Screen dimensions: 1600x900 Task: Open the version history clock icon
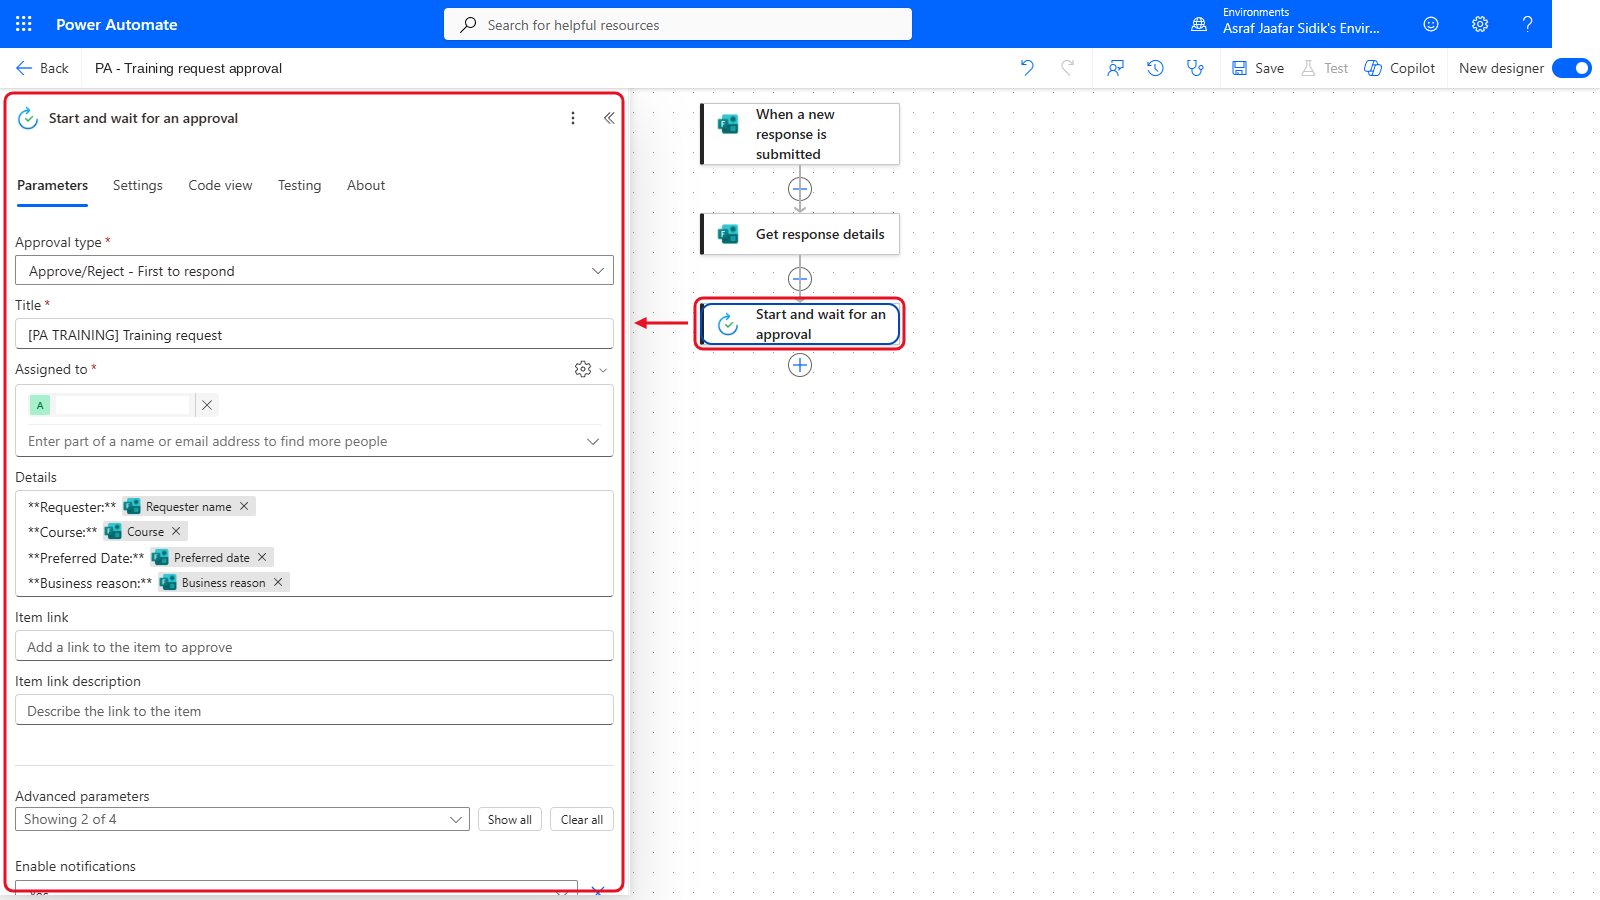point(1155,68)
